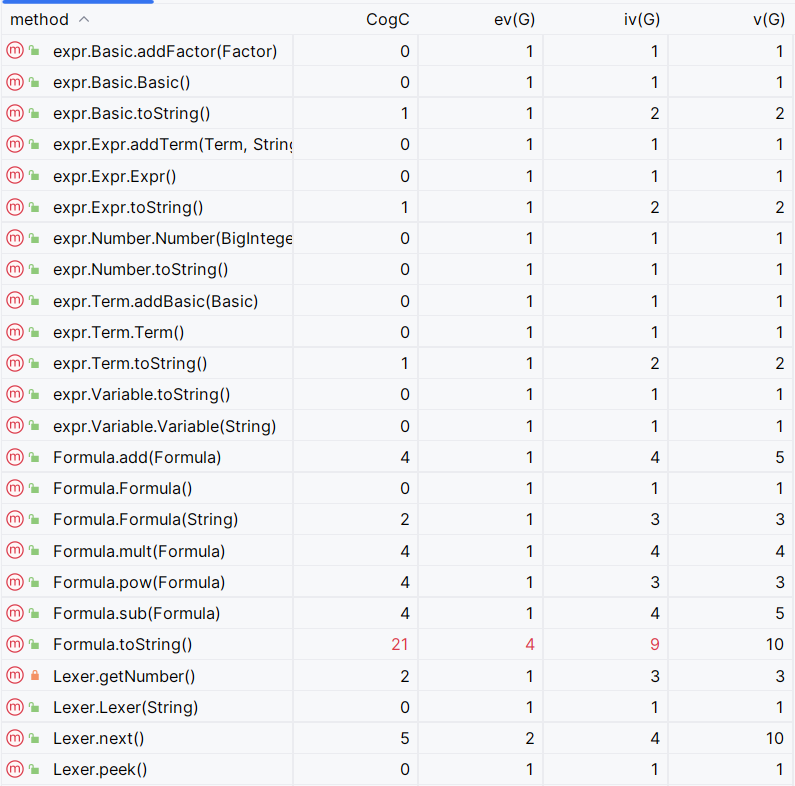
Task: Click method icon next to expr.Number.toString()
Action: pos(14,270)
